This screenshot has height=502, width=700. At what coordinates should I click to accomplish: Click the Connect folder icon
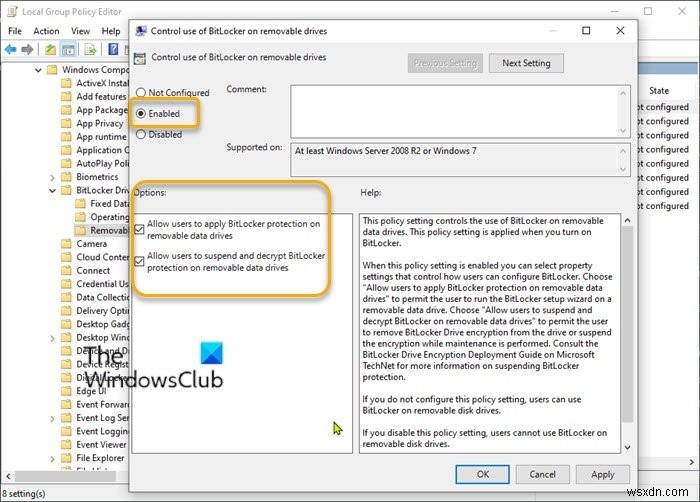click(66, 271)
